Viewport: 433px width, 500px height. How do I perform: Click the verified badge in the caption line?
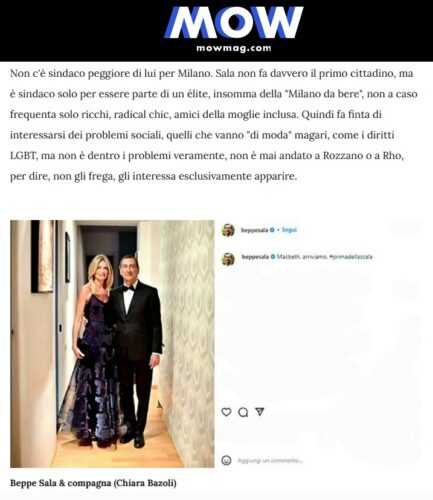pos(272,257)
